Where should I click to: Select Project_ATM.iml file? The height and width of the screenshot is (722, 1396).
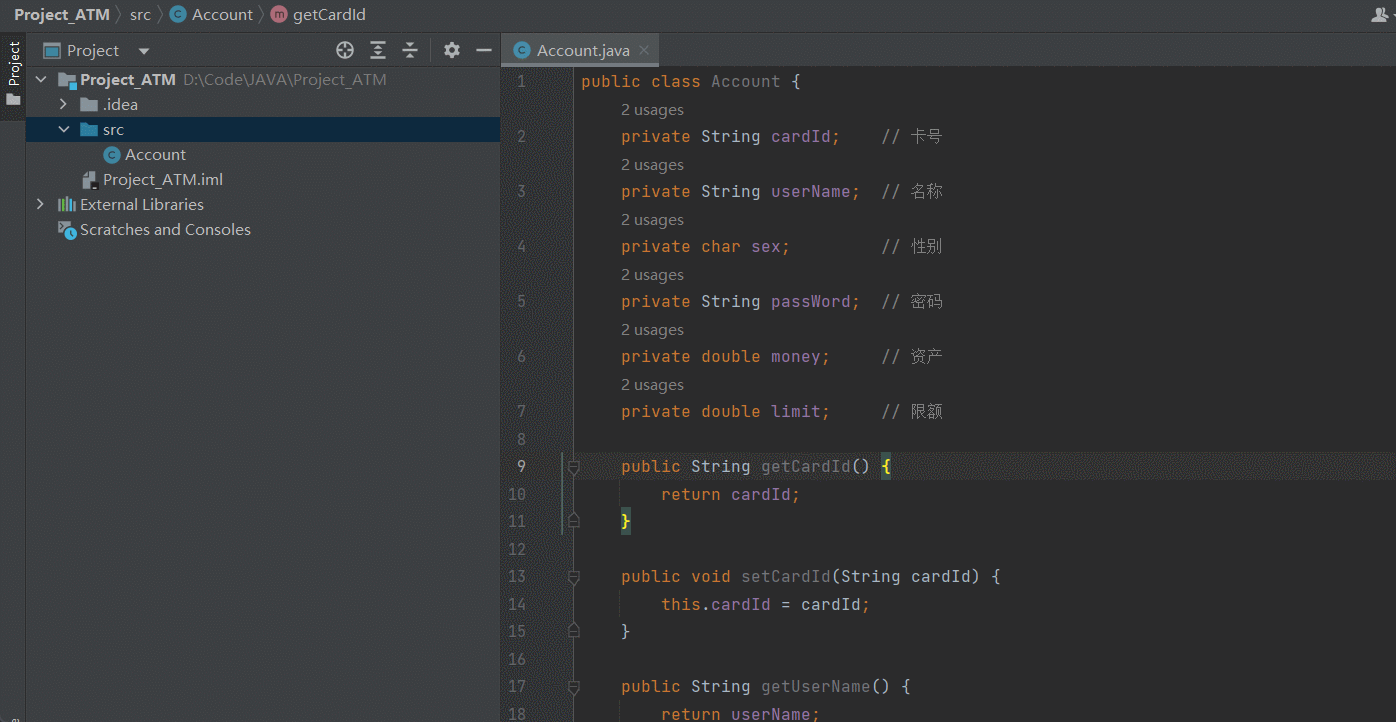163,179
